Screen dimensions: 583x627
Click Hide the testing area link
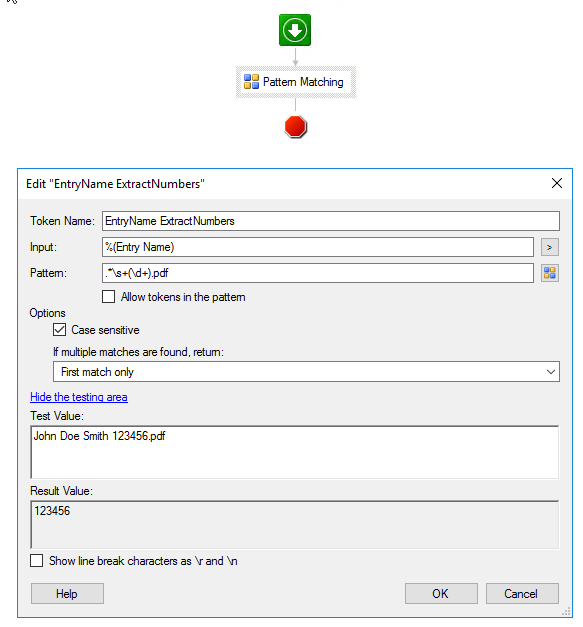coord(79,397)
